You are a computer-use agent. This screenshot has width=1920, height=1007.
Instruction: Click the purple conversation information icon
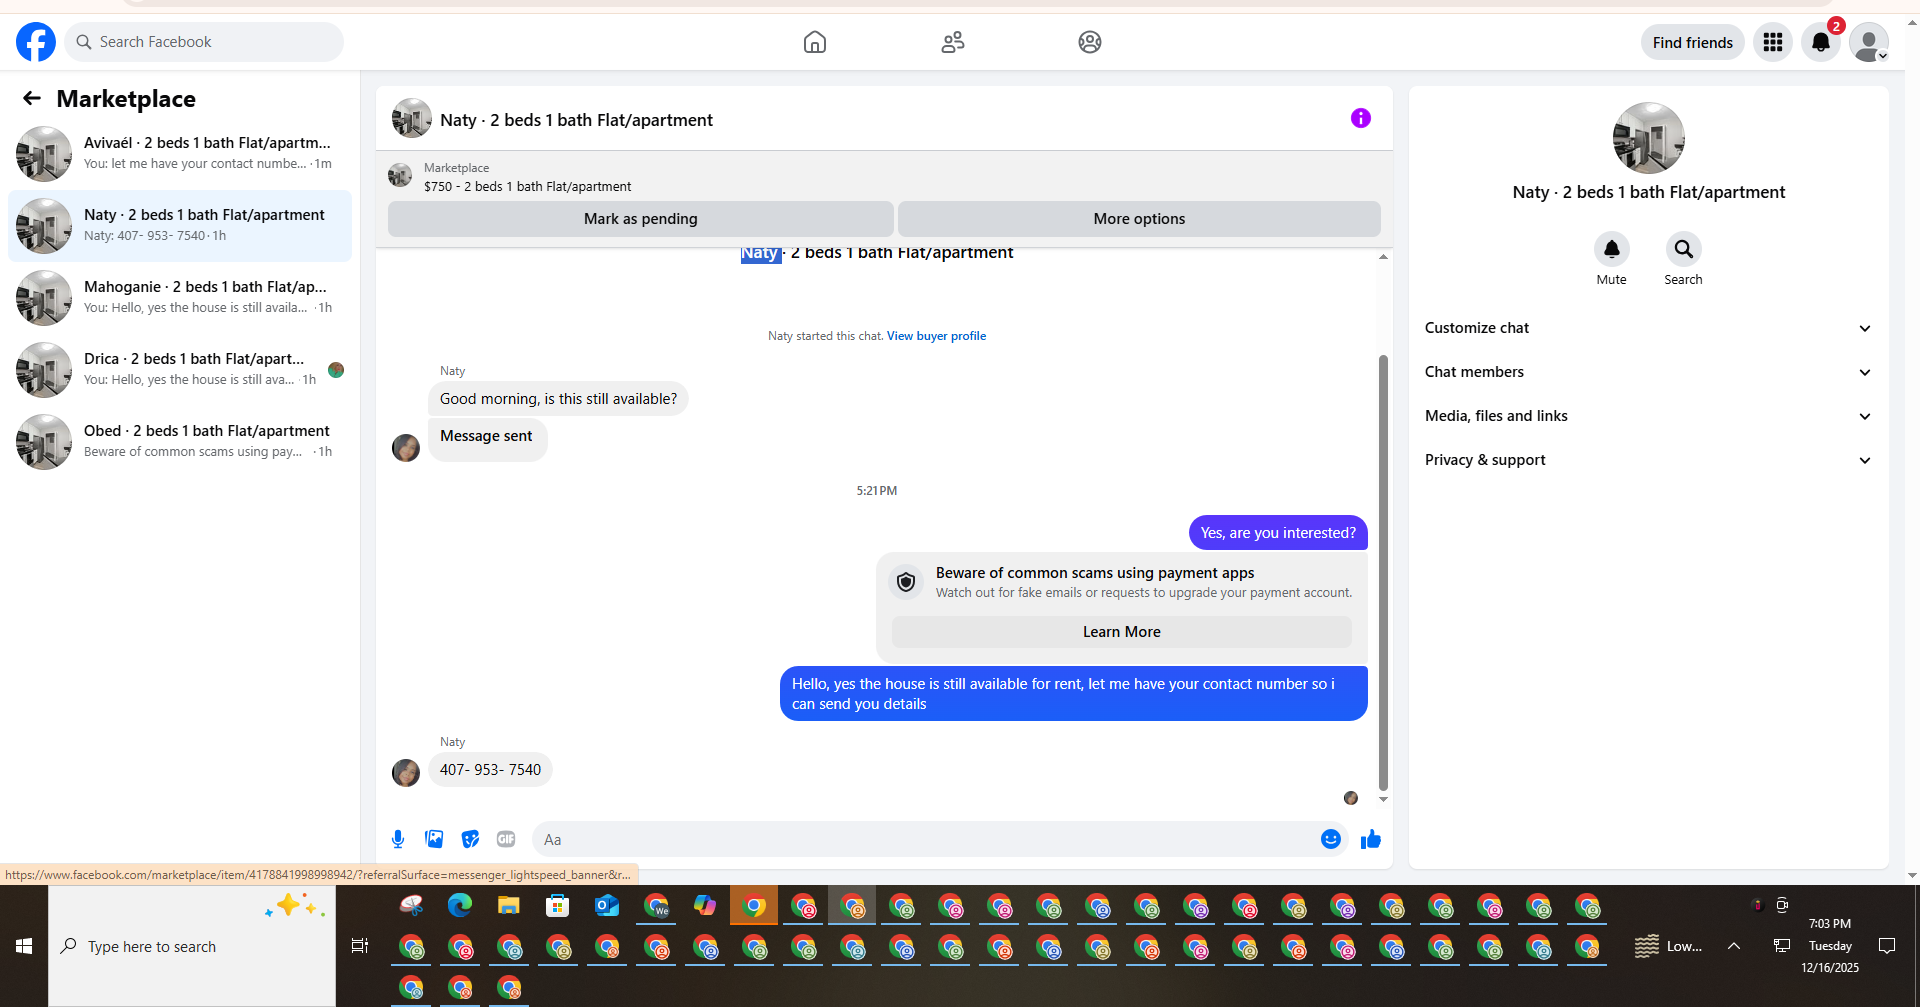[1361, 118]
